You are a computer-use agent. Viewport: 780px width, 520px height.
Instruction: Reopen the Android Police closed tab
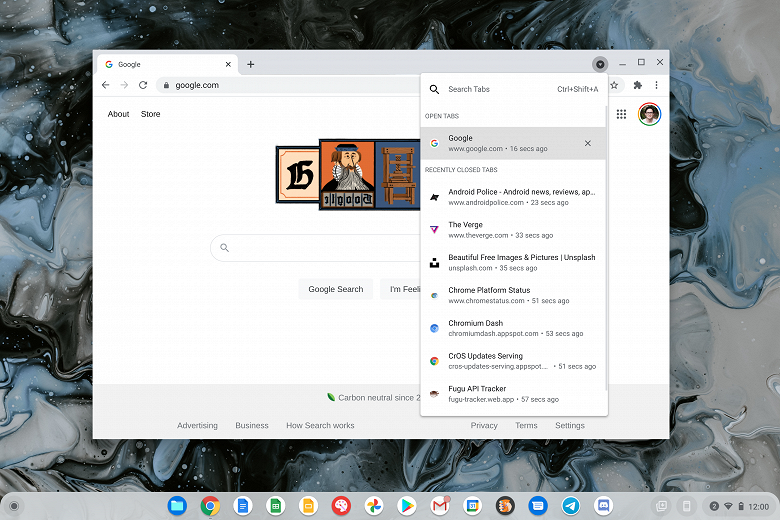[x=513, y=197]
